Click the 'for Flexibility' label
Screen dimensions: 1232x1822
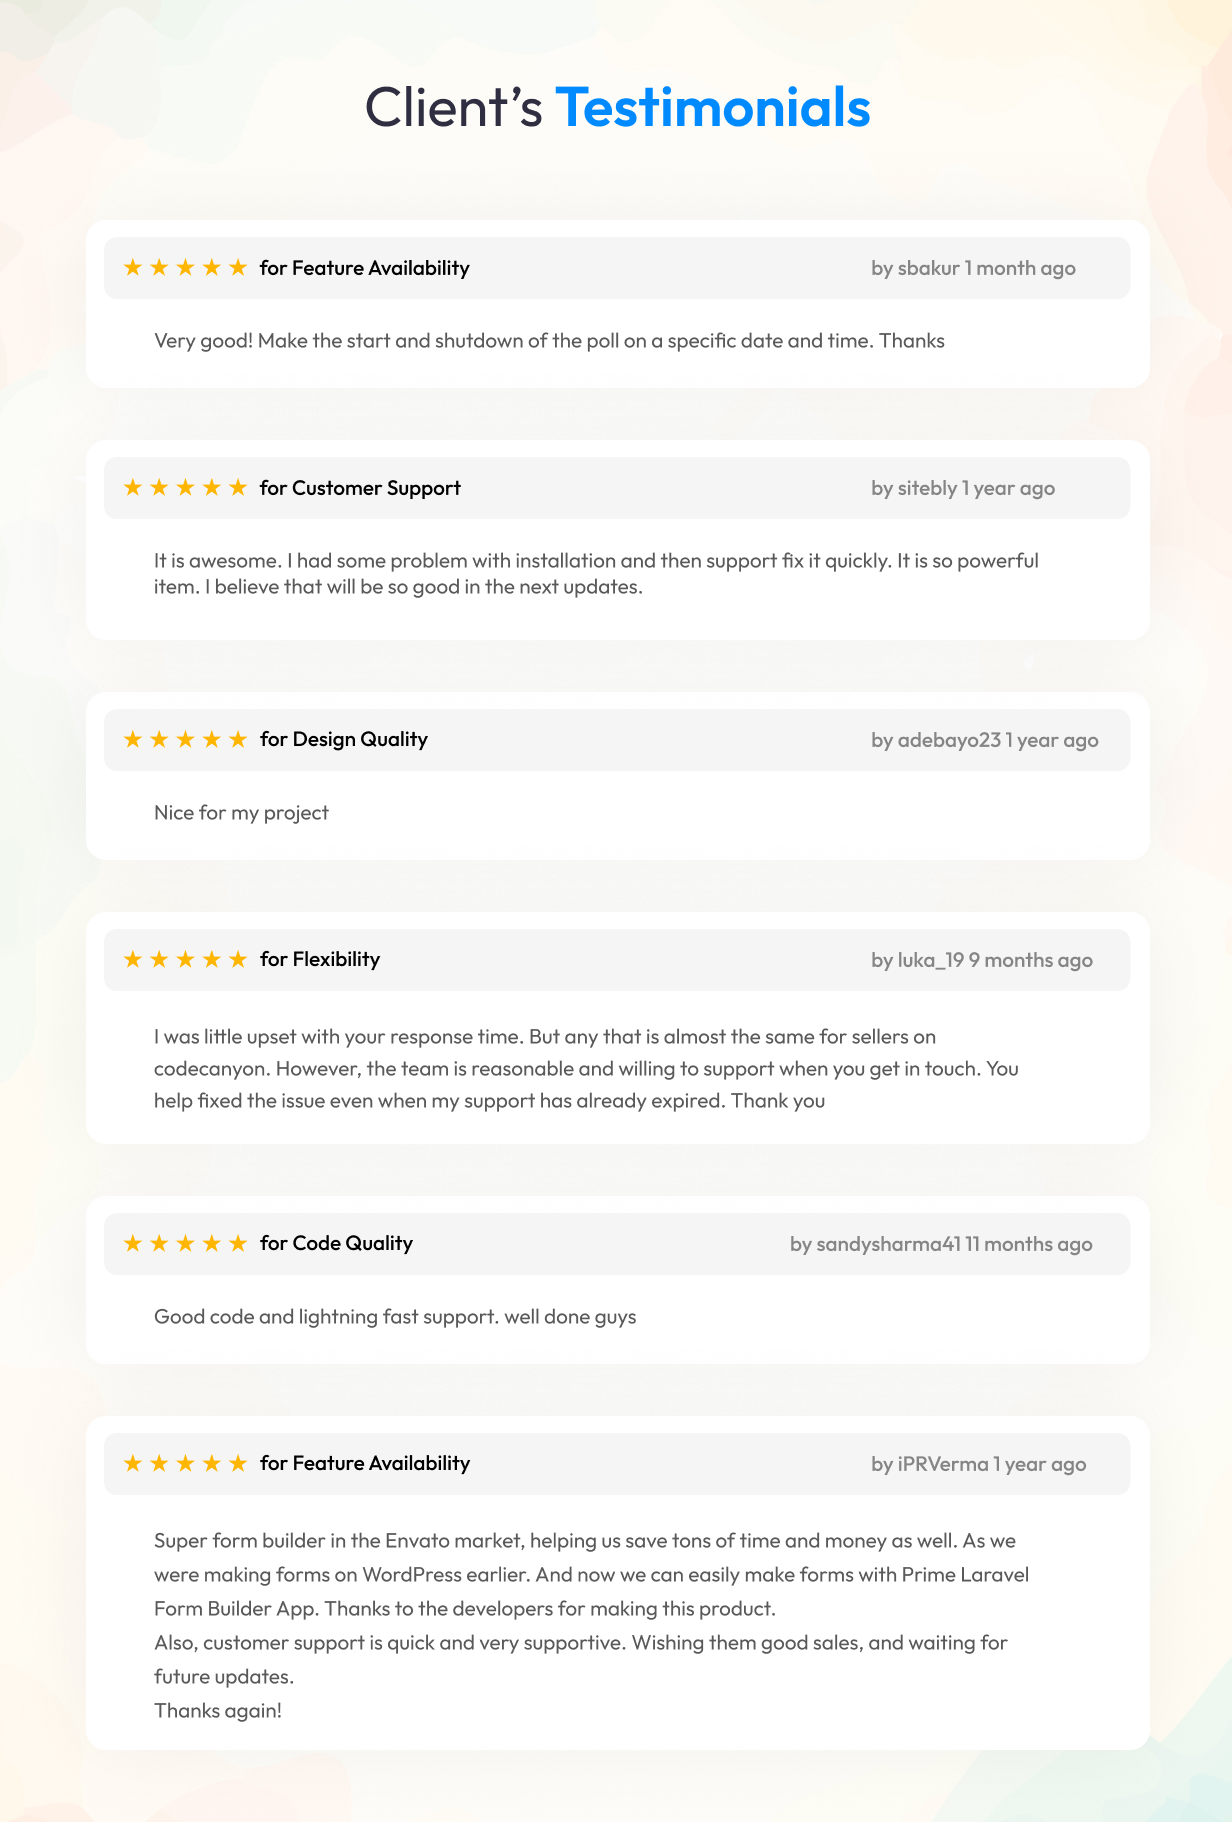[x=320, y=959]
